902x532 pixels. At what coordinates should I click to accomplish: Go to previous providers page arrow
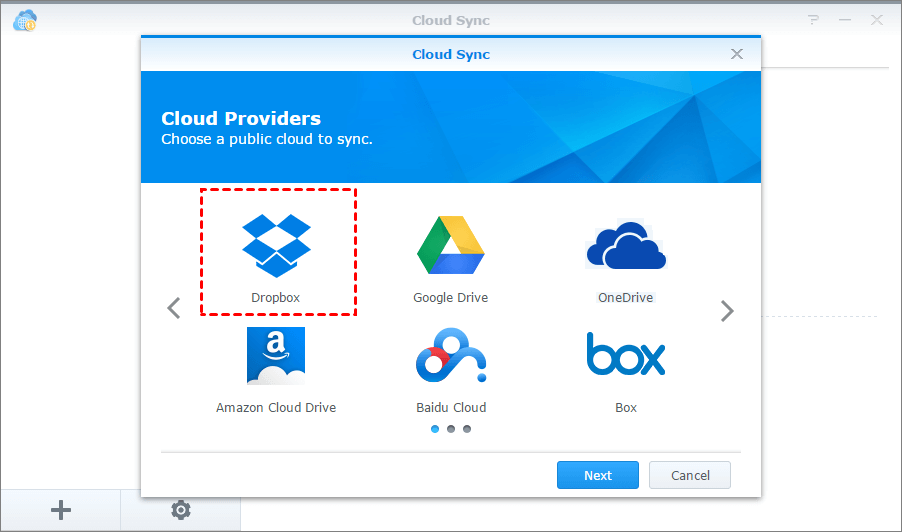point(174,308)
